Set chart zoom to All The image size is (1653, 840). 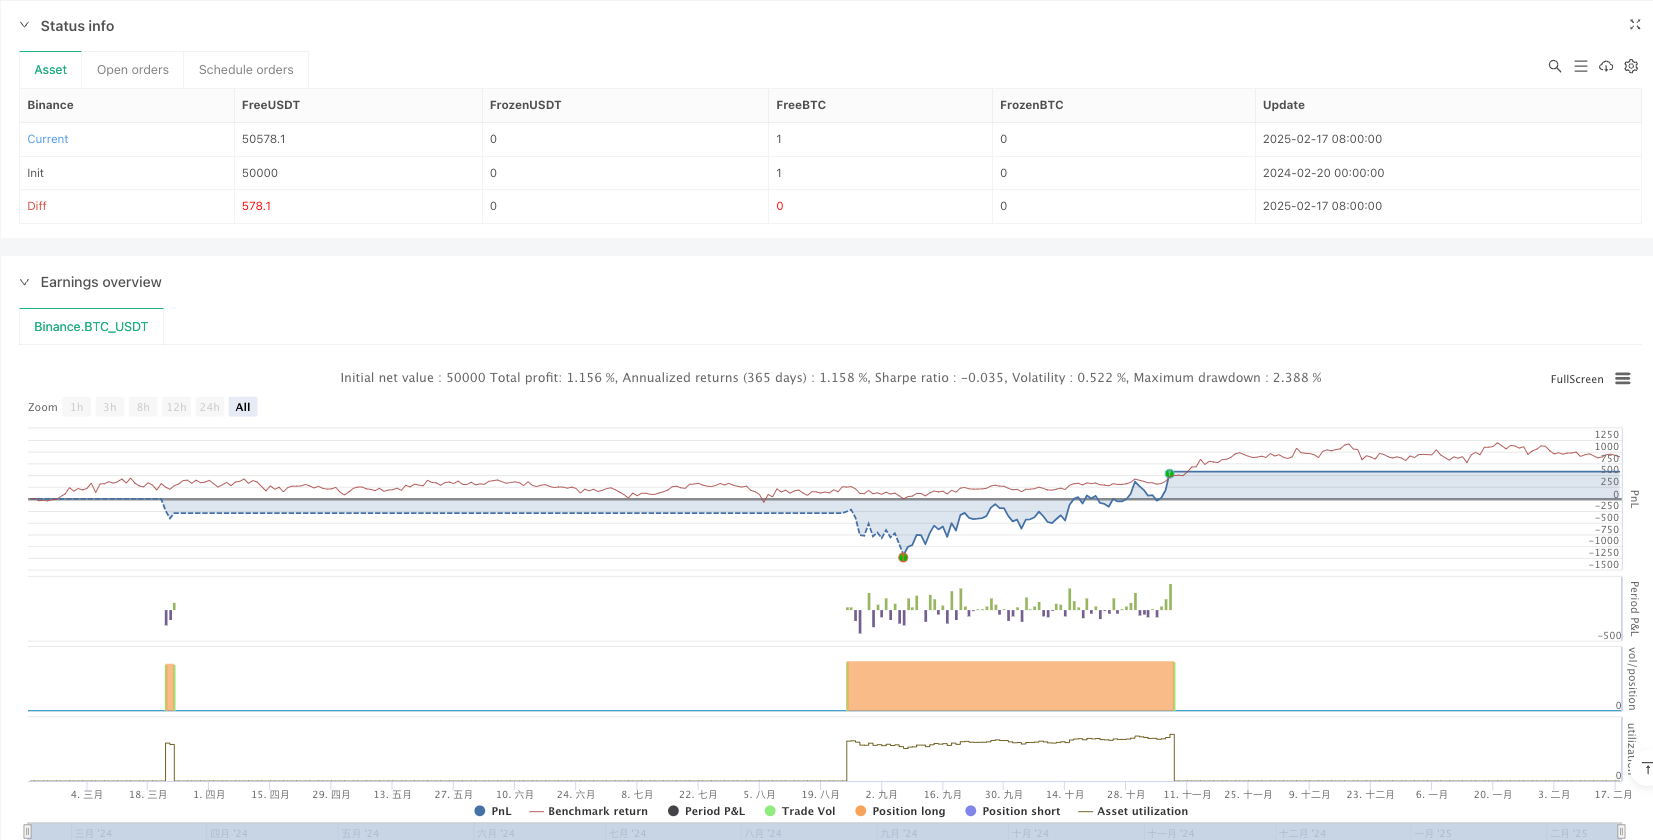pyautogui.click(x=243, y=407)
